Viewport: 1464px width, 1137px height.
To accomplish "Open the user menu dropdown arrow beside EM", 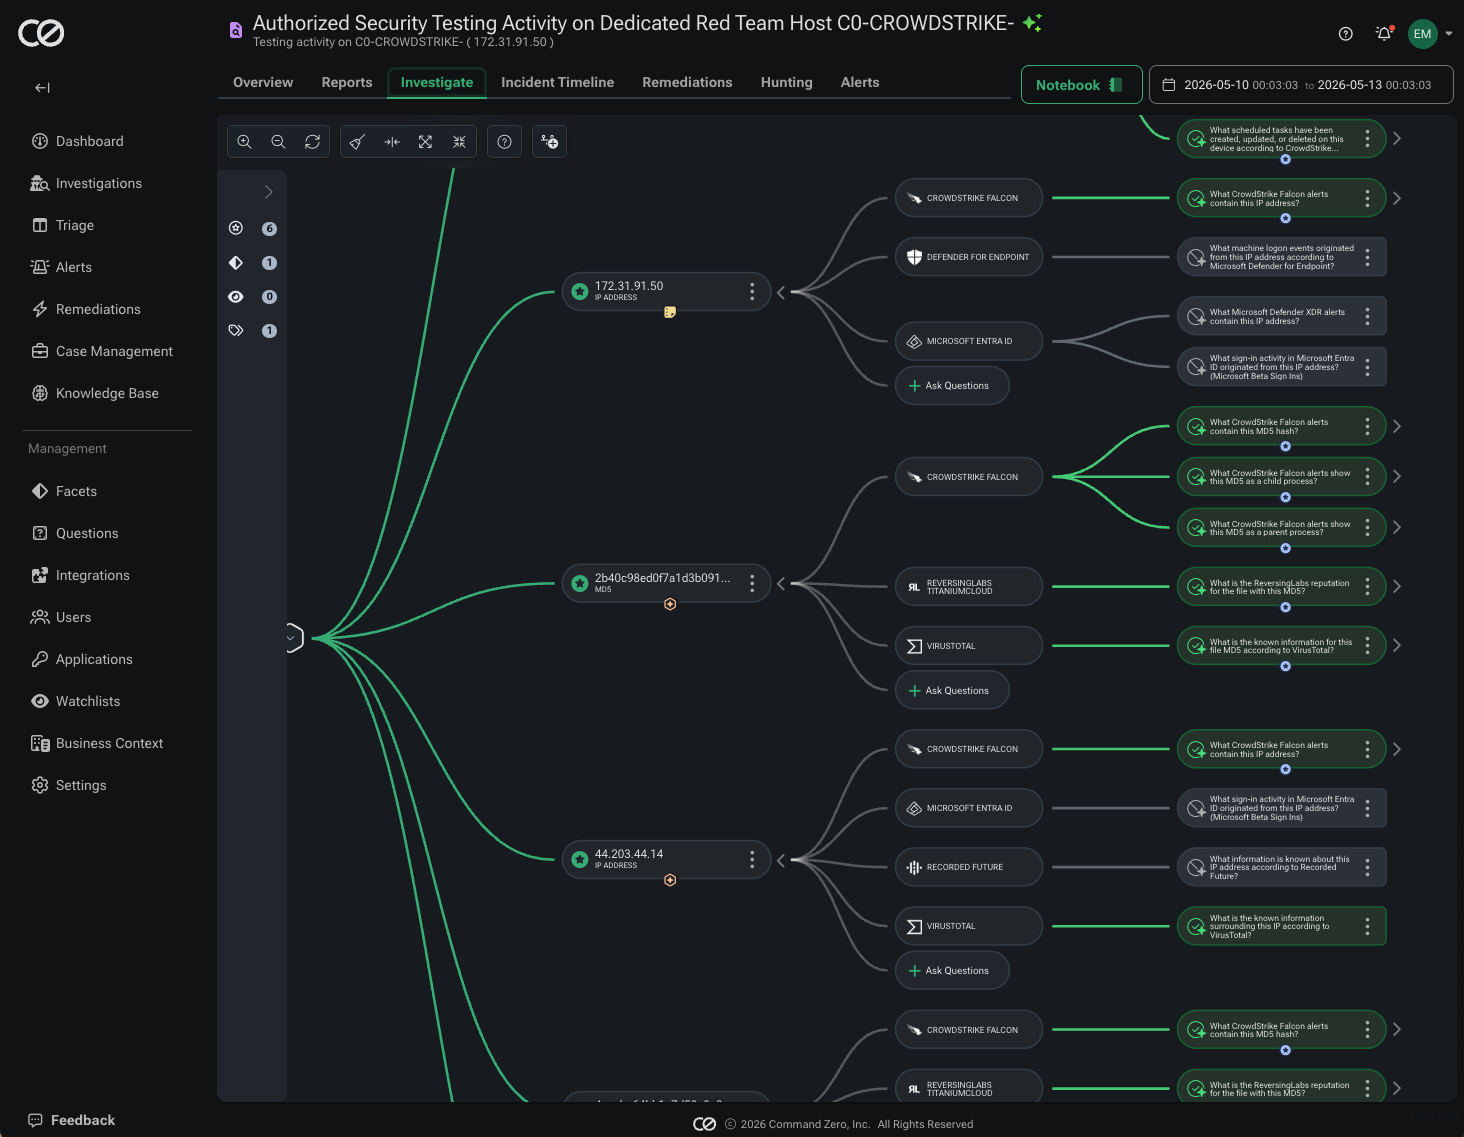I will tap(1449, 34).
